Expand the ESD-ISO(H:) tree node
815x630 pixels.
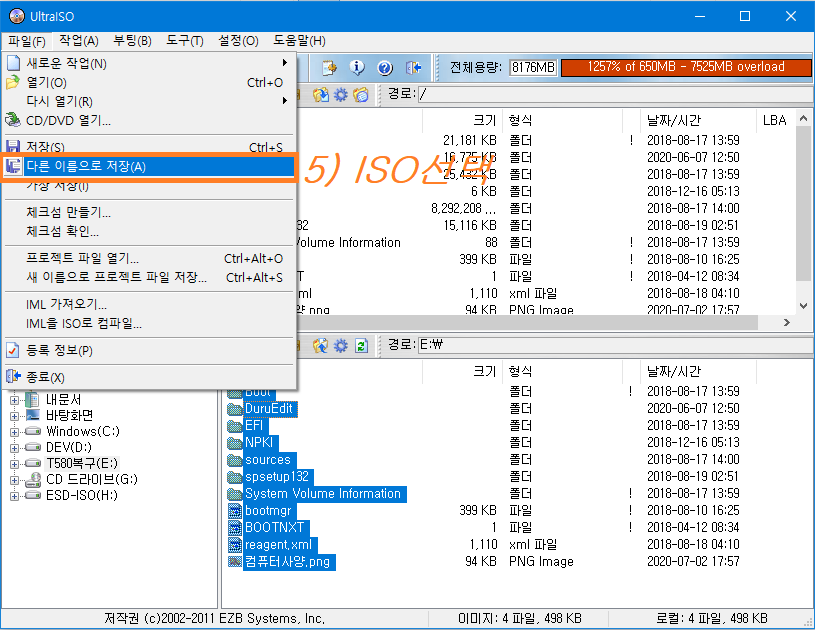coord(14,496)
